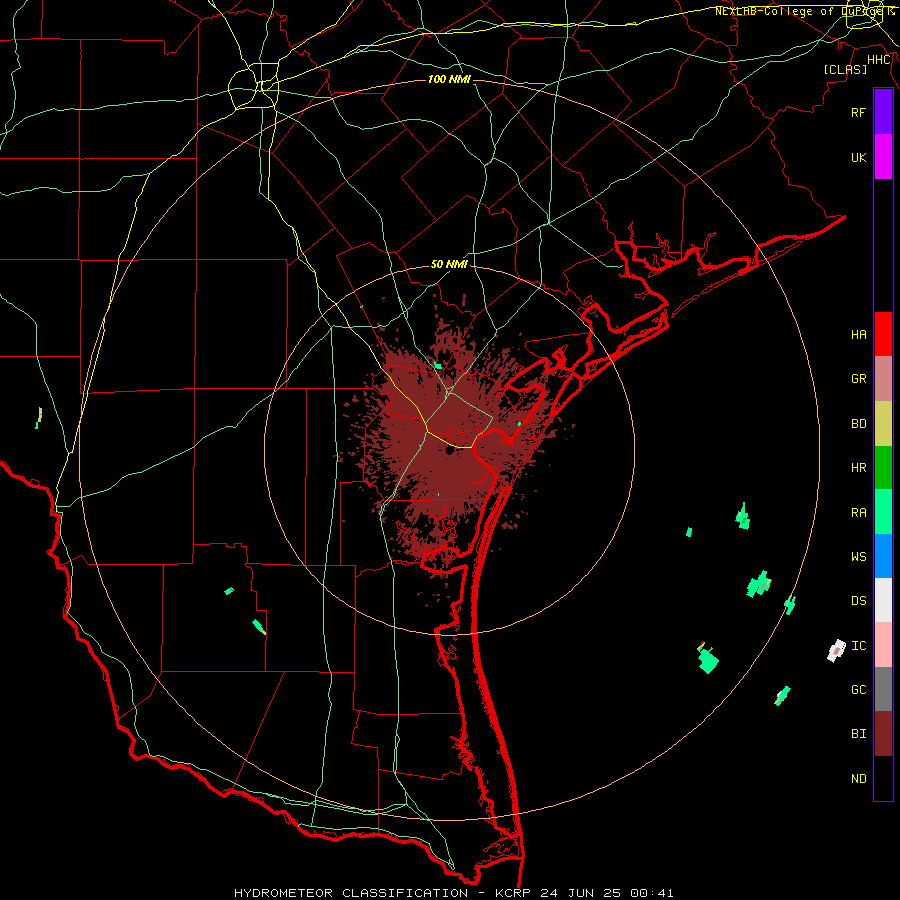
Task: Click the GR legend label
Action: (x=858, y=379)
